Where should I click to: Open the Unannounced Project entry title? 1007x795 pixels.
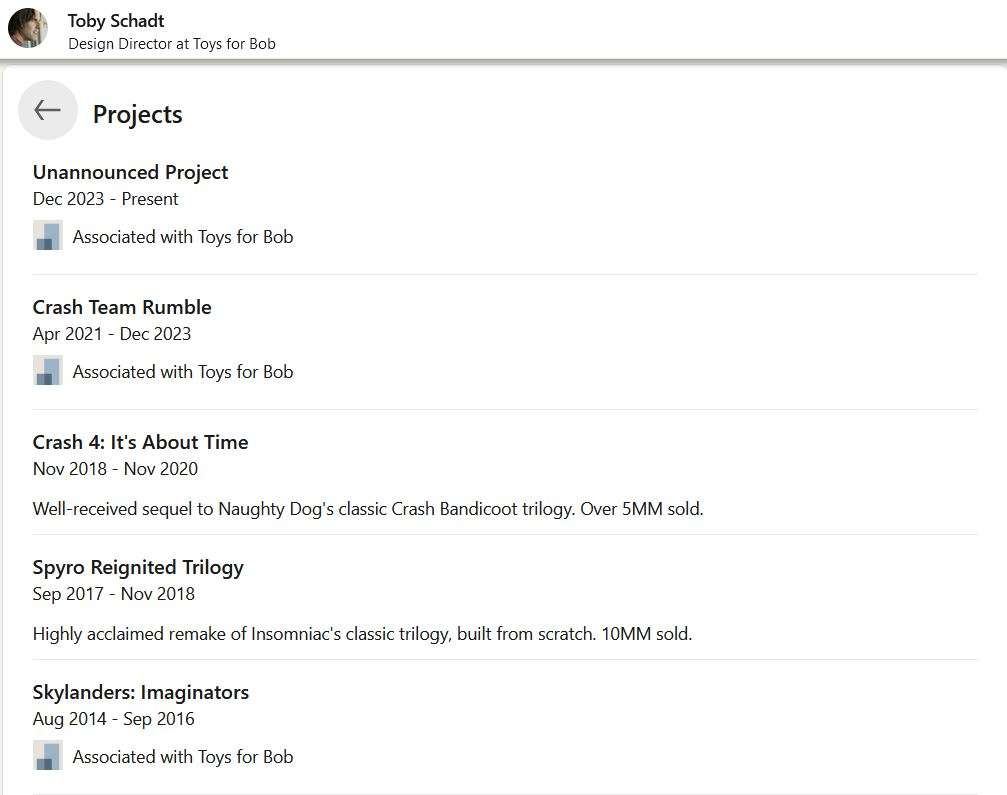130,172
